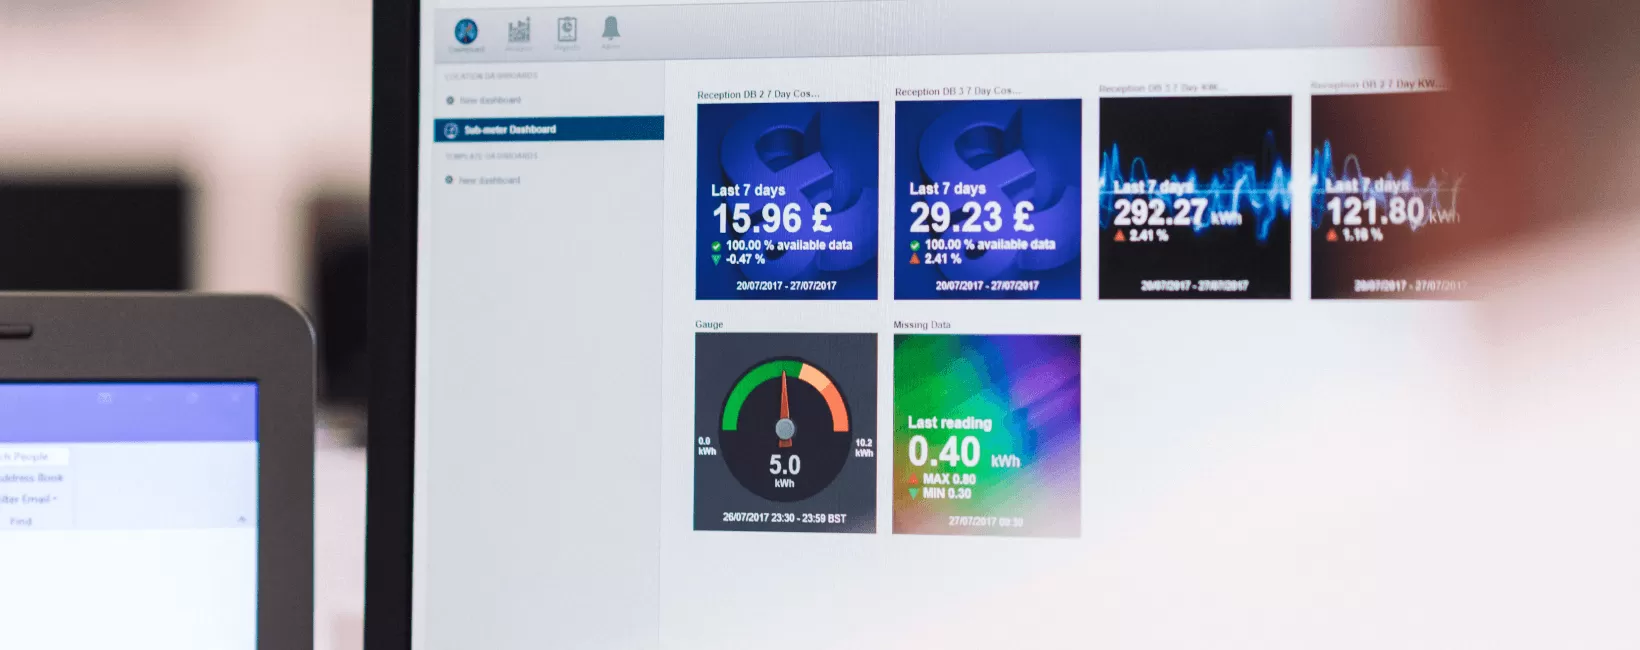Viewport: 1640px width, 650px height.
Task: Open the 5.0 kWh gauge dial tile
Action: [x=785, y=432]
